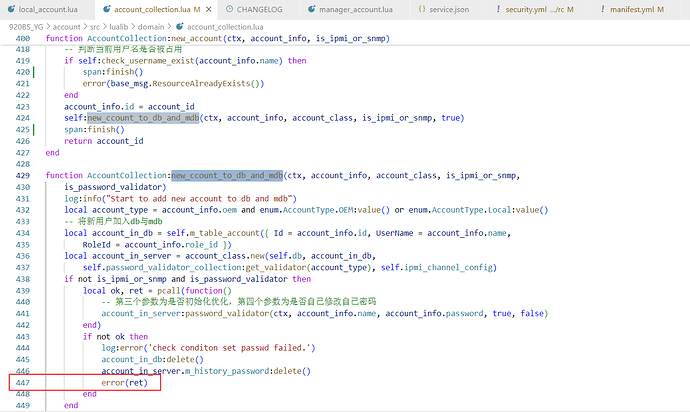Open the CHANGELOG tab

(262, 8)
